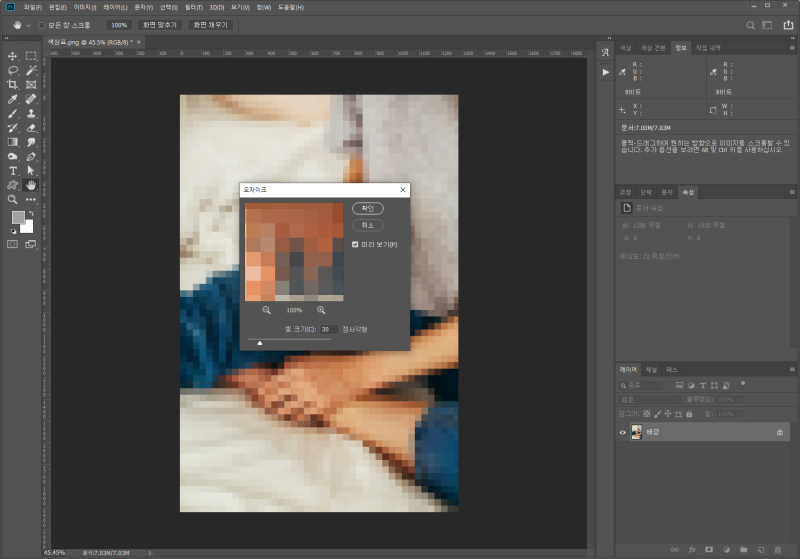Open the layer filter type dropdown

[x=640, y=386]
